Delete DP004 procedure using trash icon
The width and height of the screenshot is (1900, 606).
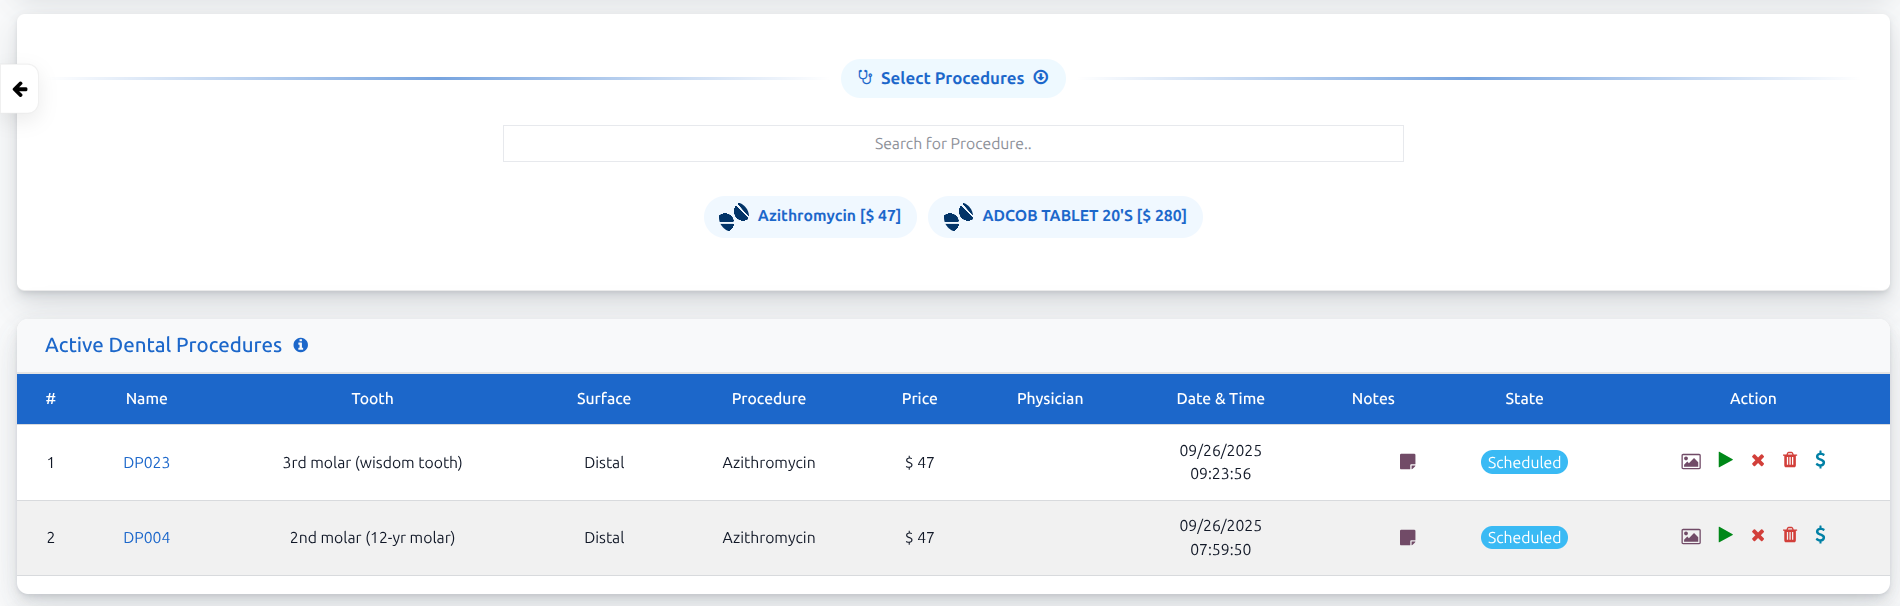point(1790,535)
